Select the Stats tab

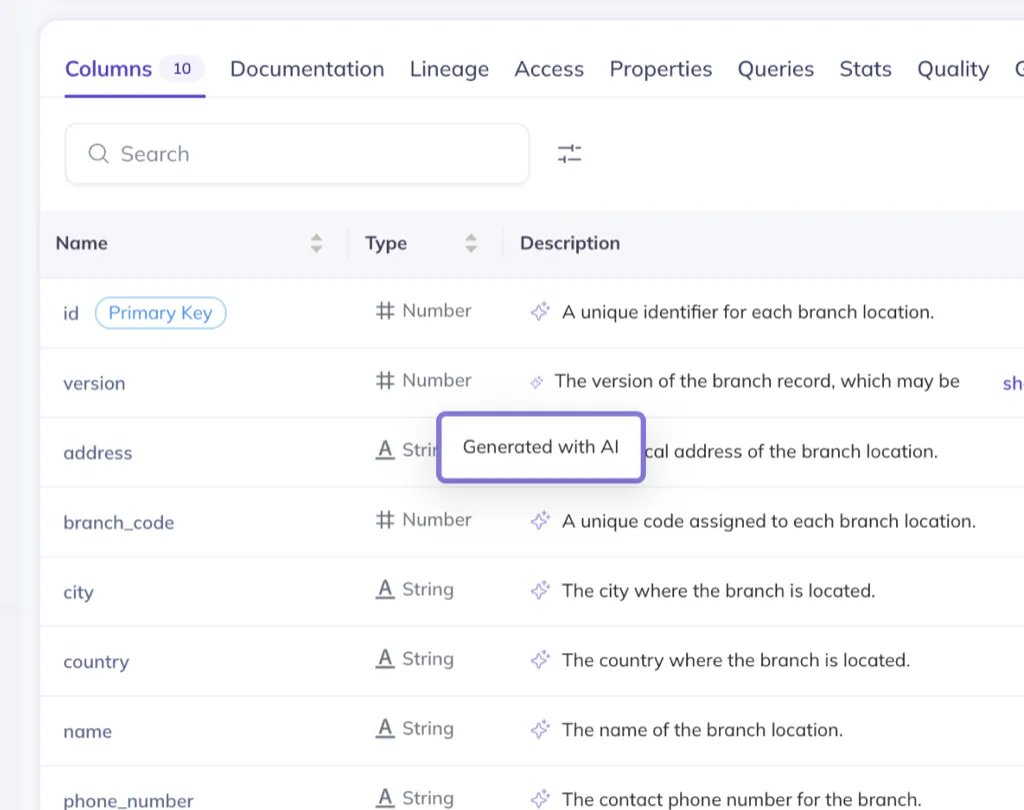[x=865, y=69]
